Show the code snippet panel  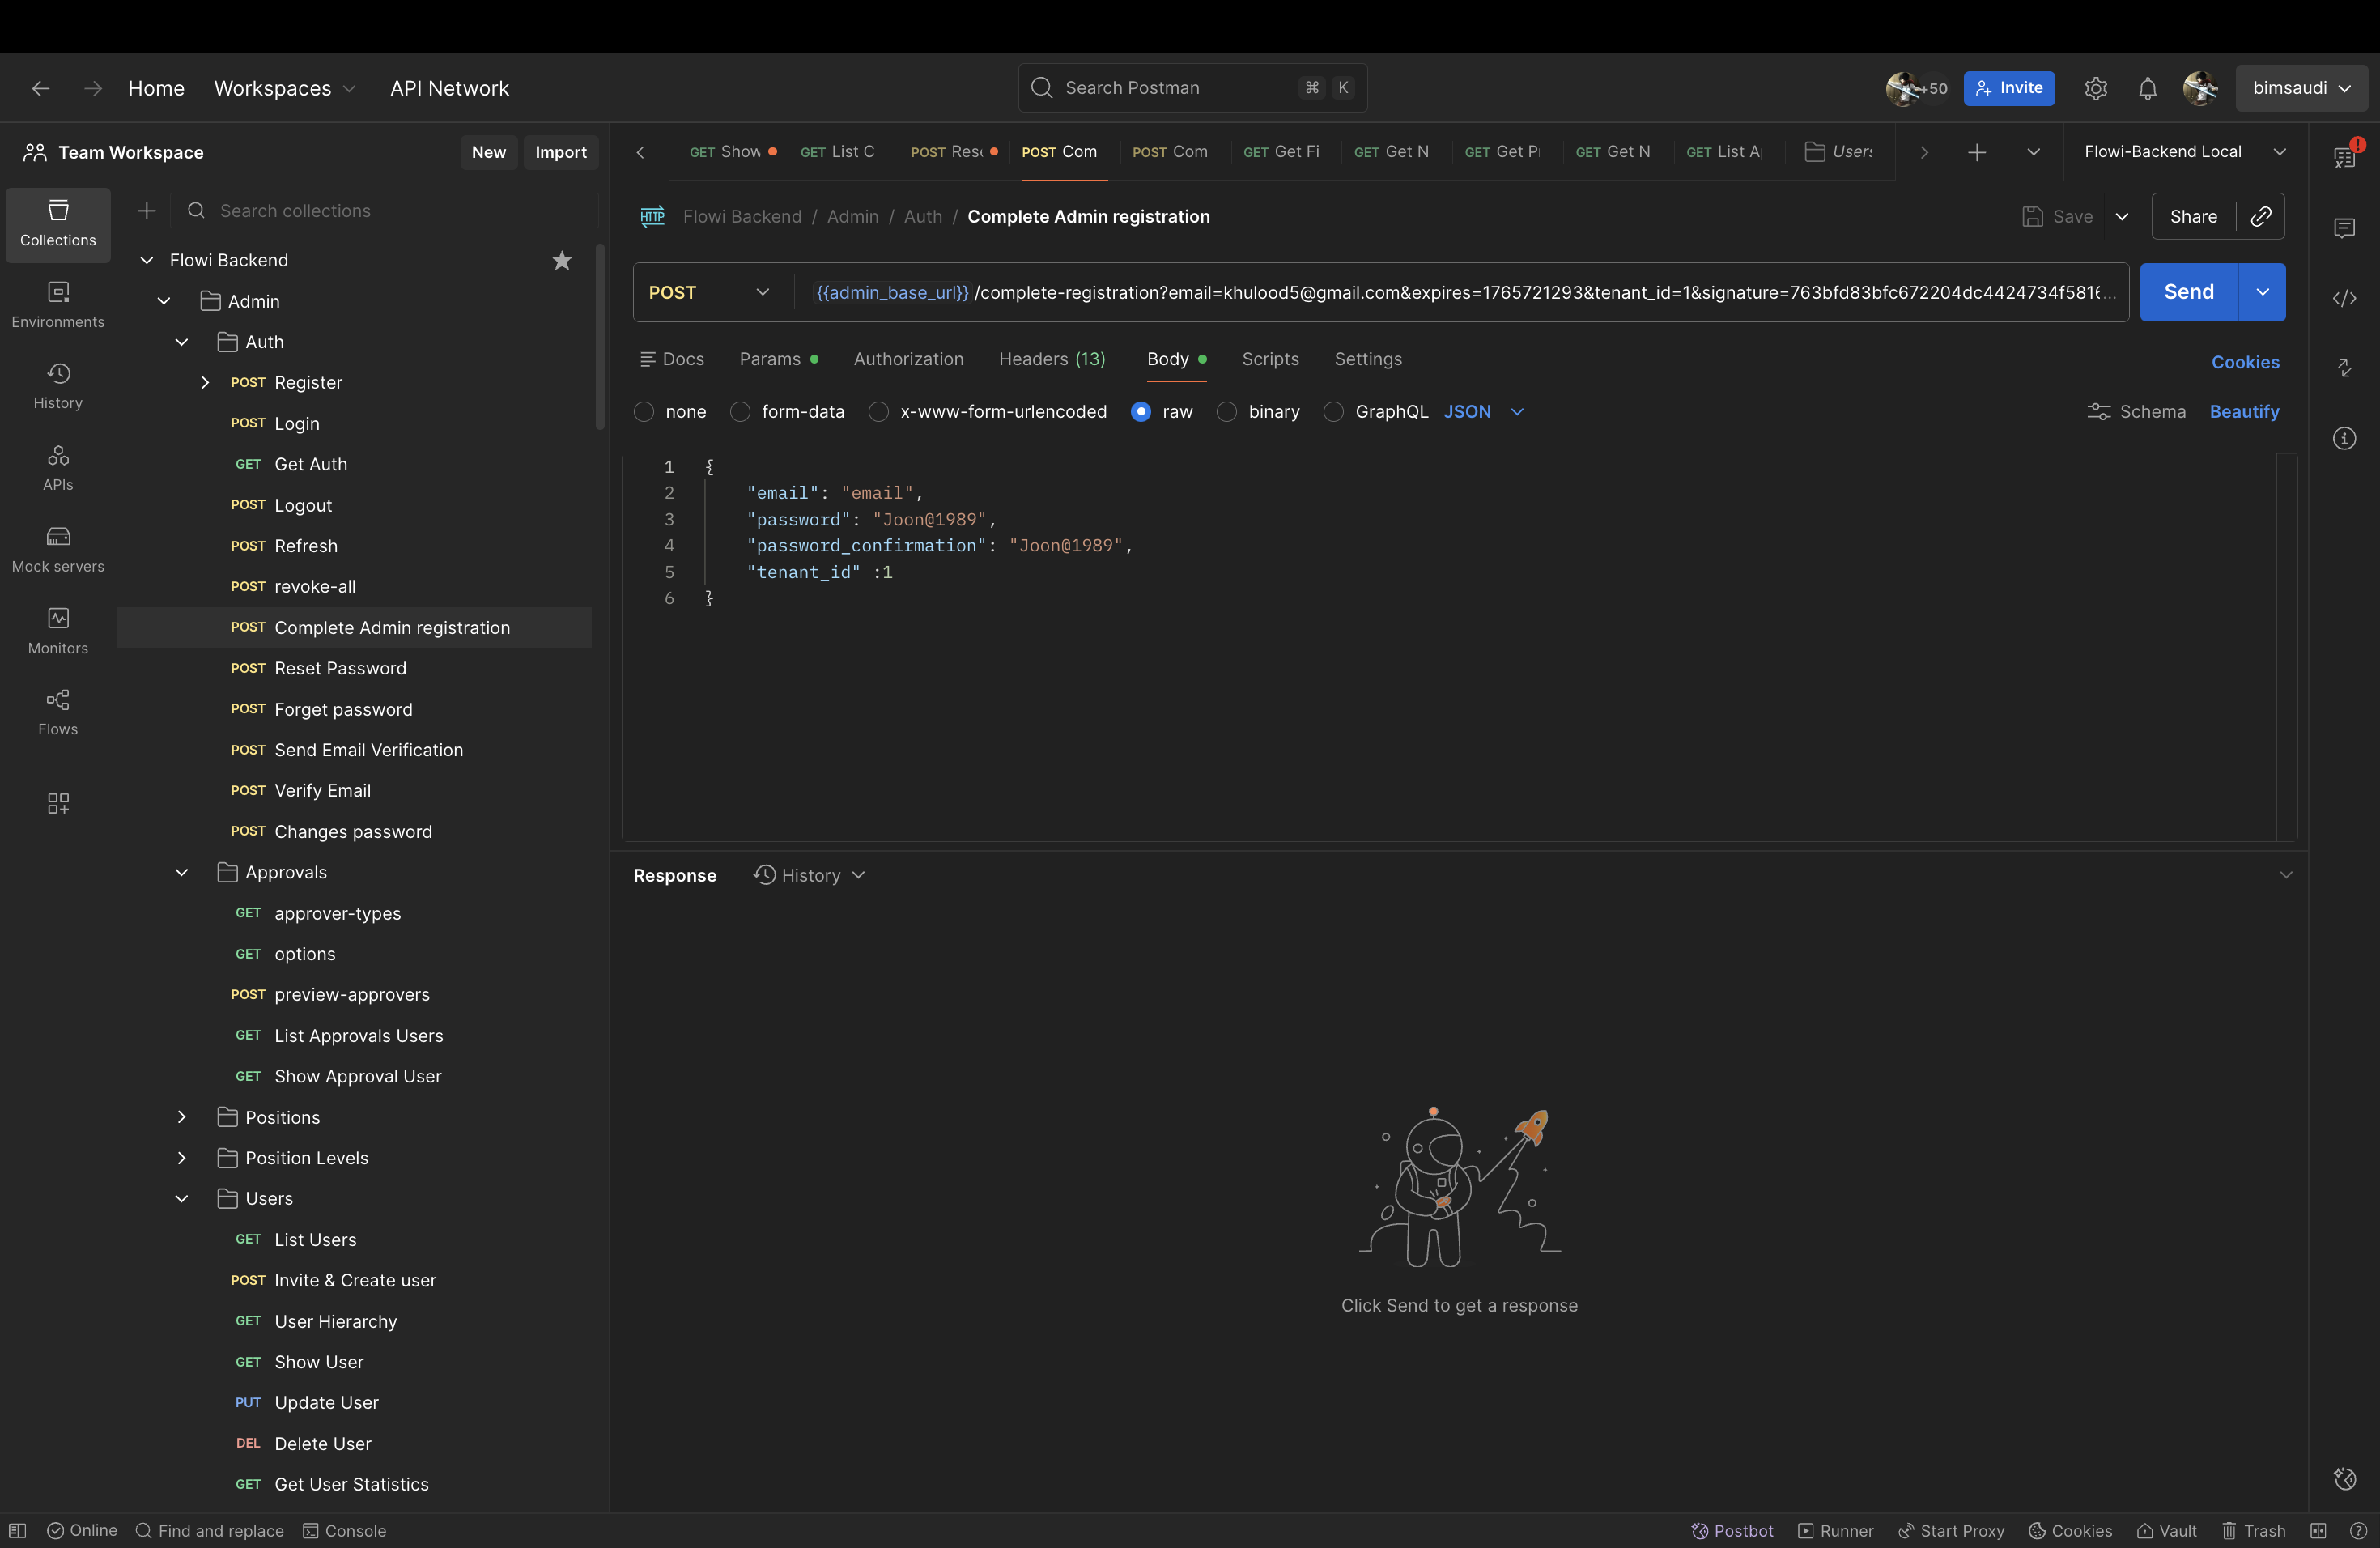(x=2344, y=298)
